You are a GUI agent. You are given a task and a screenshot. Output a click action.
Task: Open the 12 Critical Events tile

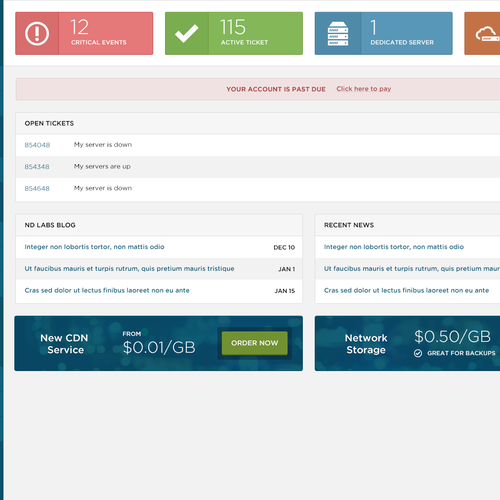tap(84, 33)
